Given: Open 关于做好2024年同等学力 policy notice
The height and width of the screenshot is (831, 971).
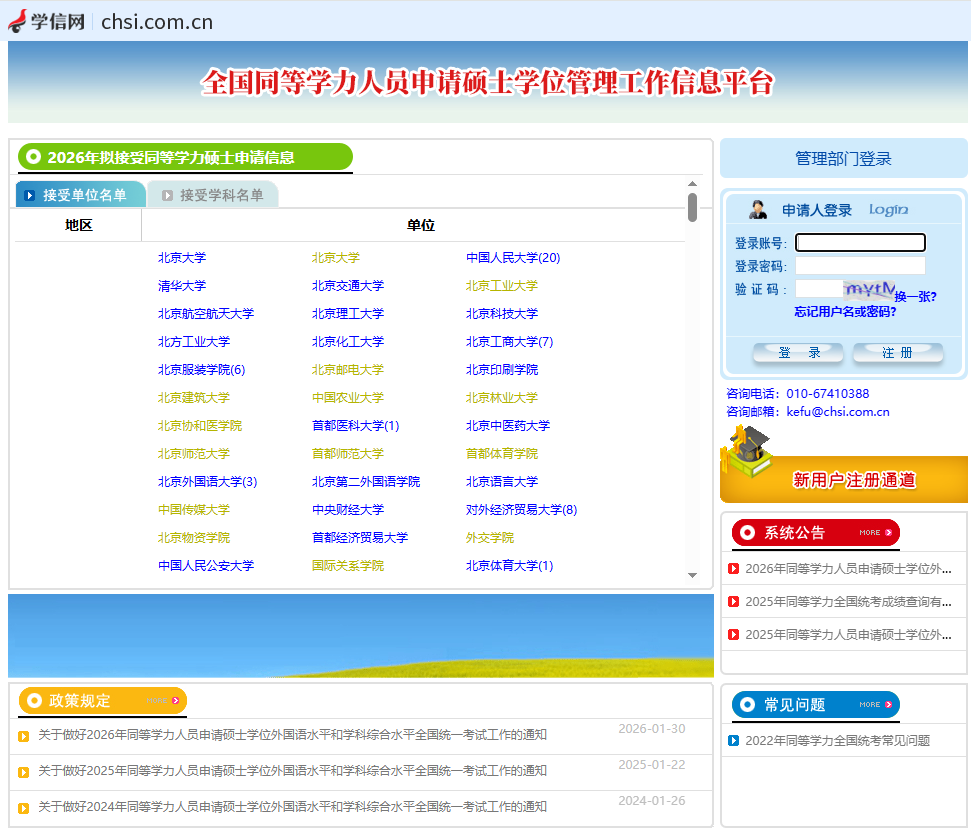Looking at the screenshot, I should click(292, 806).
